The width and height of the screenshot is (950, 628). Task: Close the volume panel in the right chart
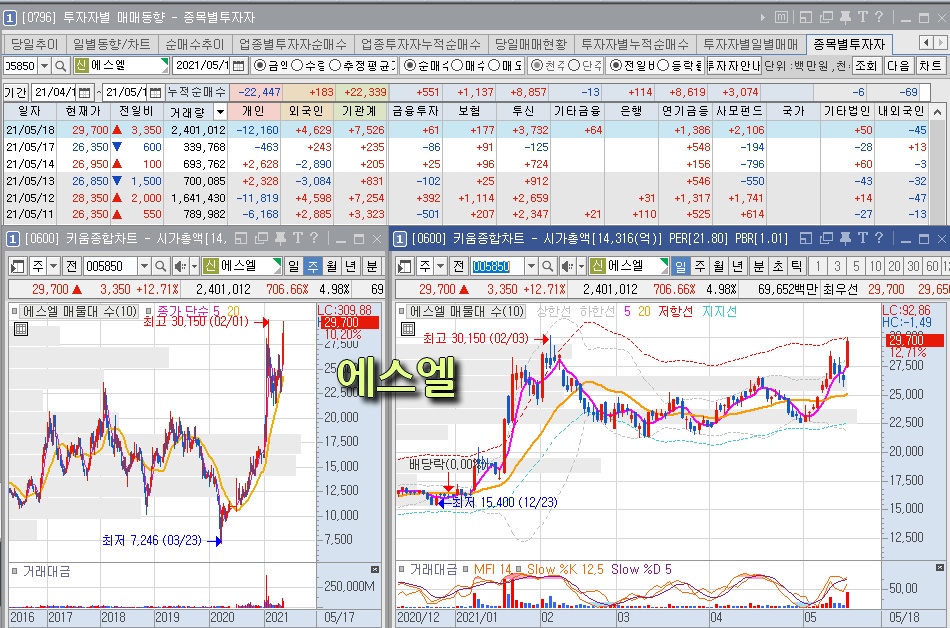pos(940,568)
